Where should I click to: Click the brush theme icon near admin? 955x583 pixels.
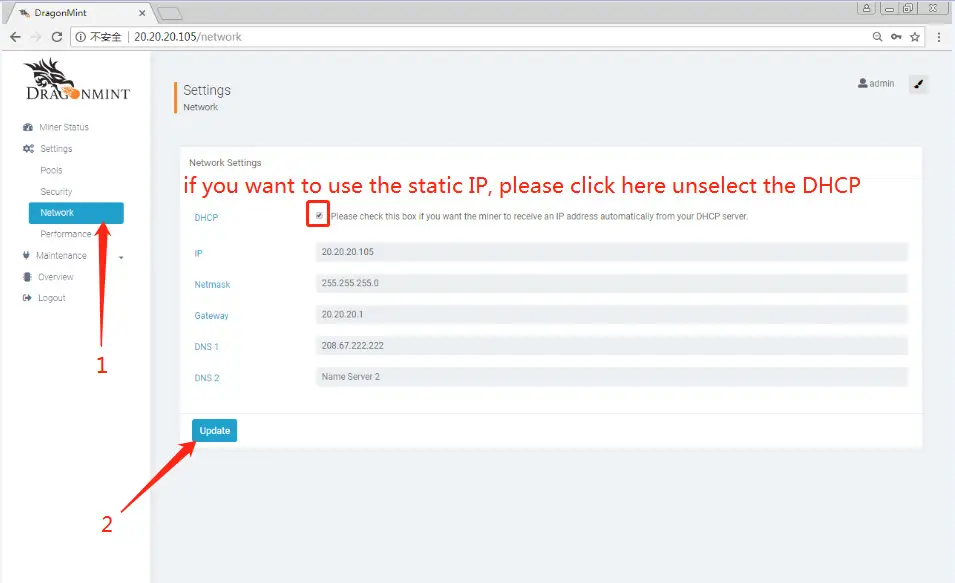tap(918, 84)
